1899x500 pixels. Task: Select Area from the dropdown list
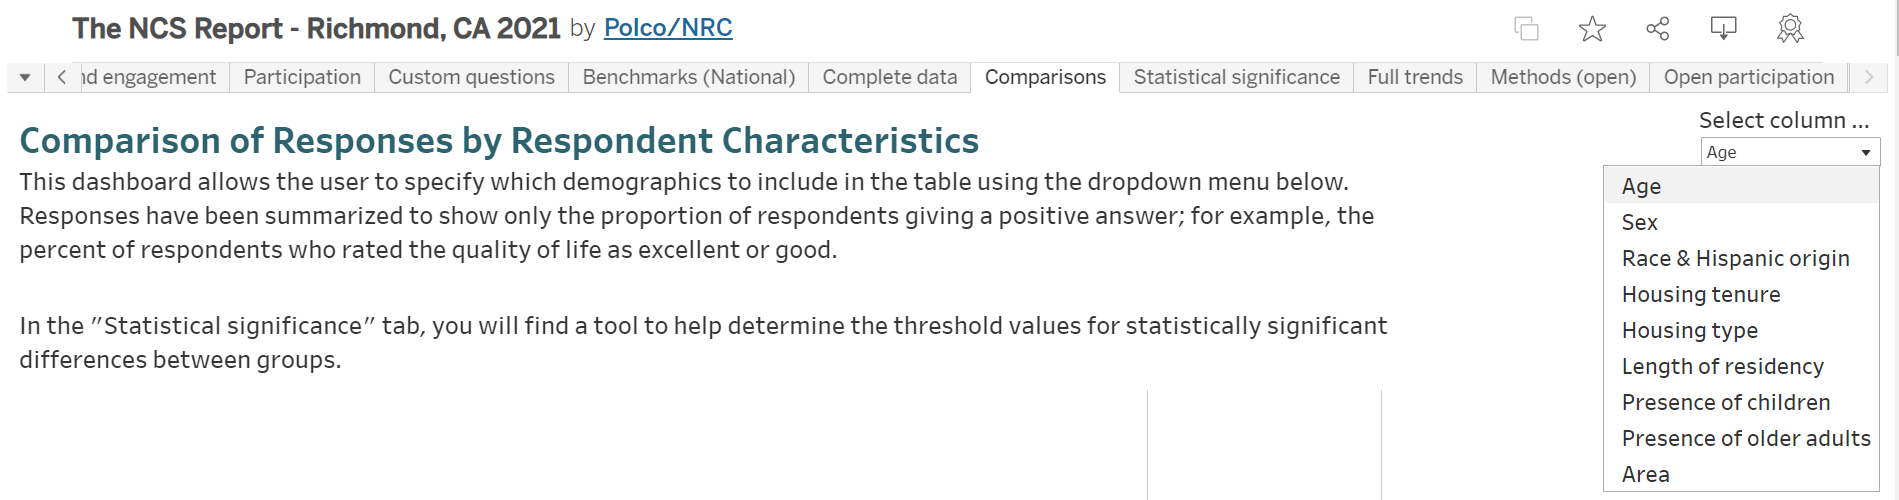[1645, 474]
